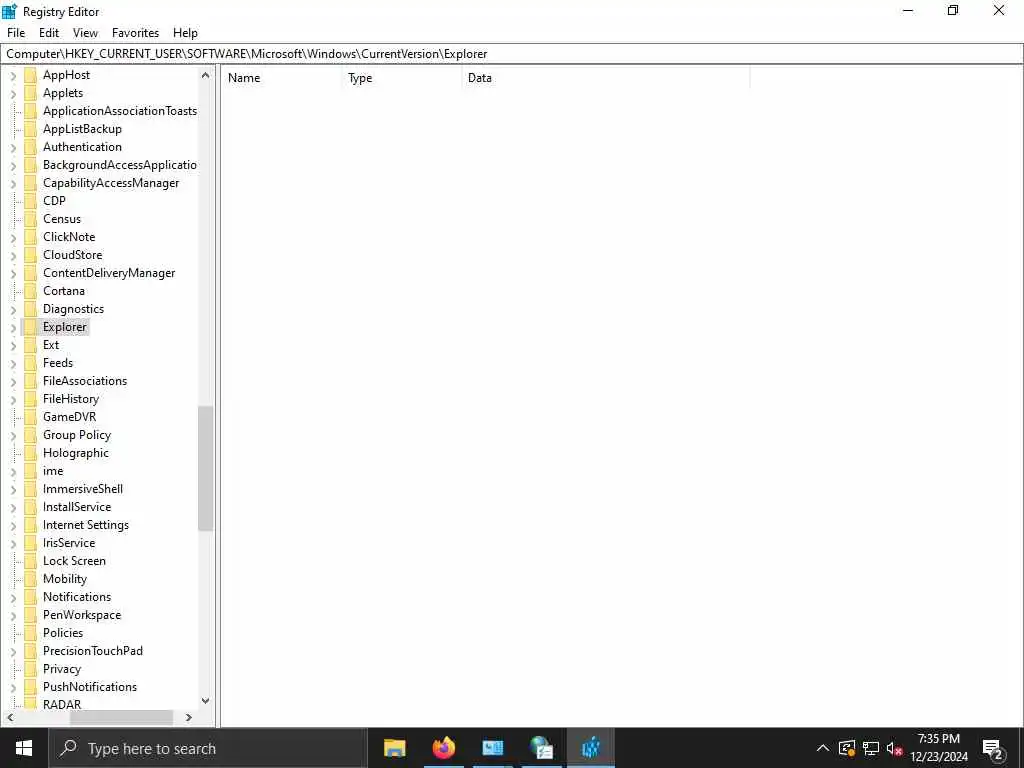Expand the Authentication key
Image resolution: width=1024 pixels, height=768 pixels.
(13, 148)
